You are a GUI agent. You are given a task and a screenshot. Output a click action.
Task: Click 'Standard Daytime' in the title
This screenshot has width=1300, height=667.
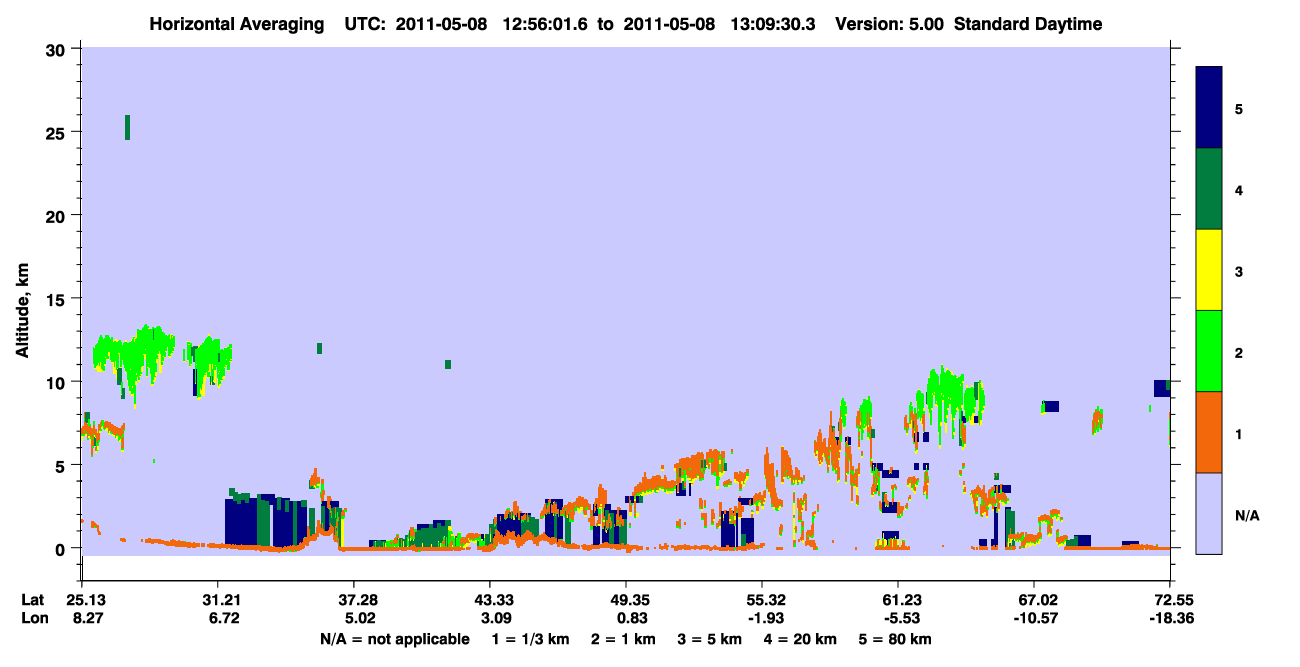(1028, 24)
